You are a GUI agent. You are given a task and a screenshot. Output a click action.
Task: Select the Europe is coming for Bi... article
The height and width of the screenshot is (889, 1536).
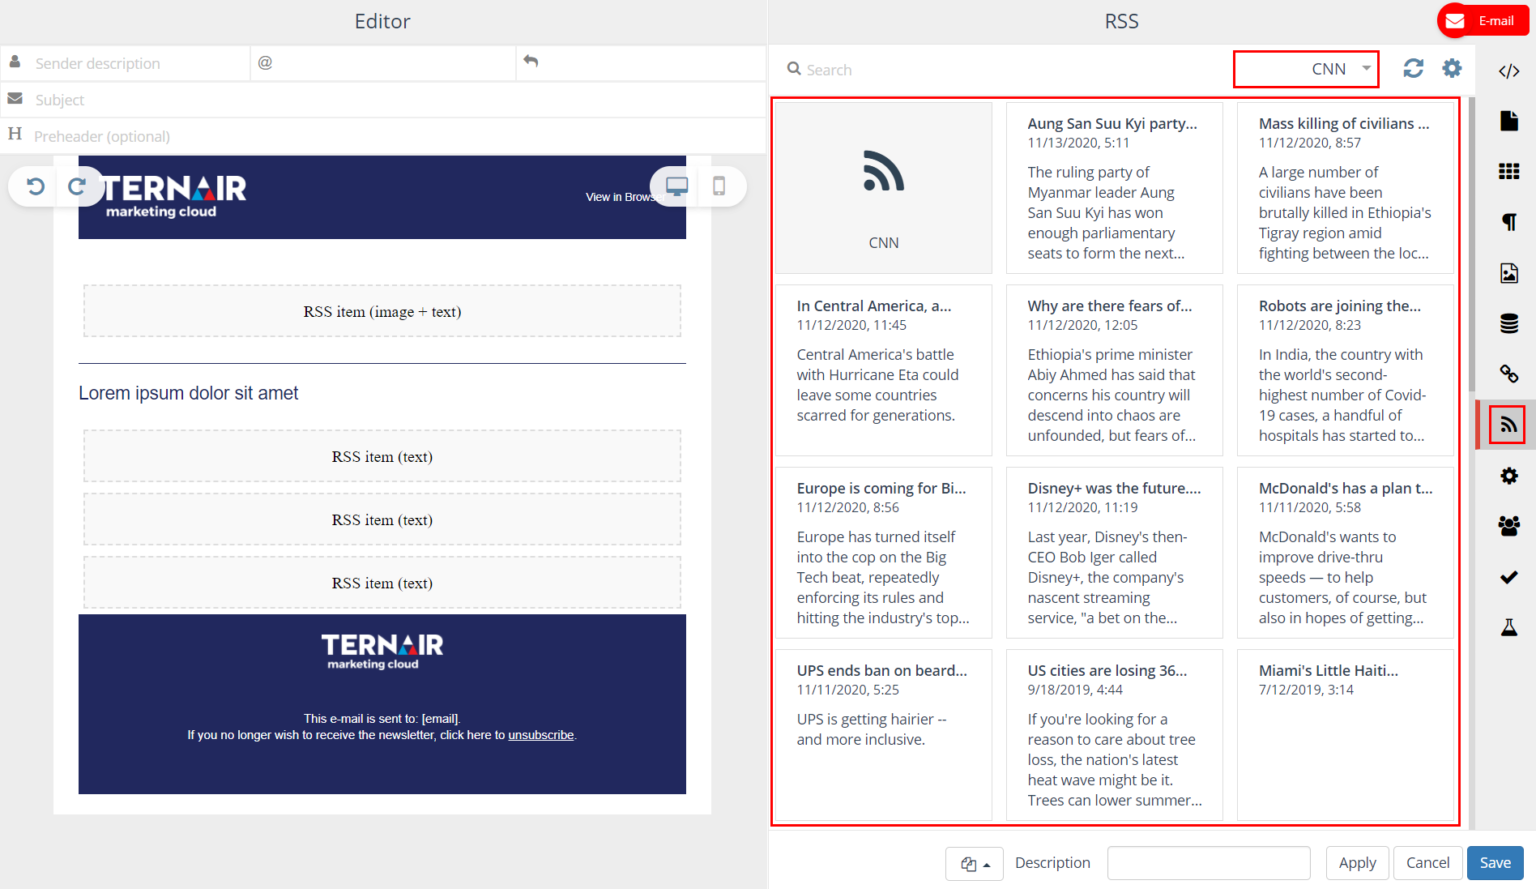(884, 553)
